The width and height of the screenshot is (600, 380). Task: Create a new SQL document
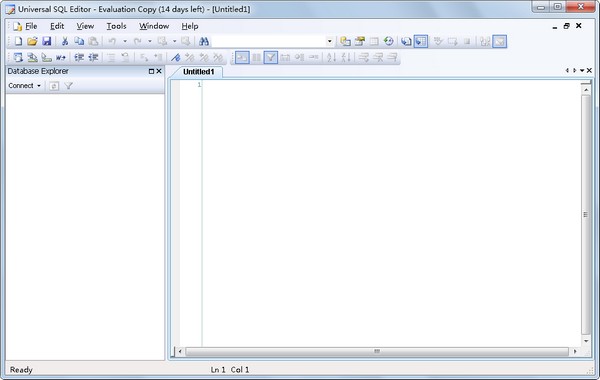(x=18, y=41)
